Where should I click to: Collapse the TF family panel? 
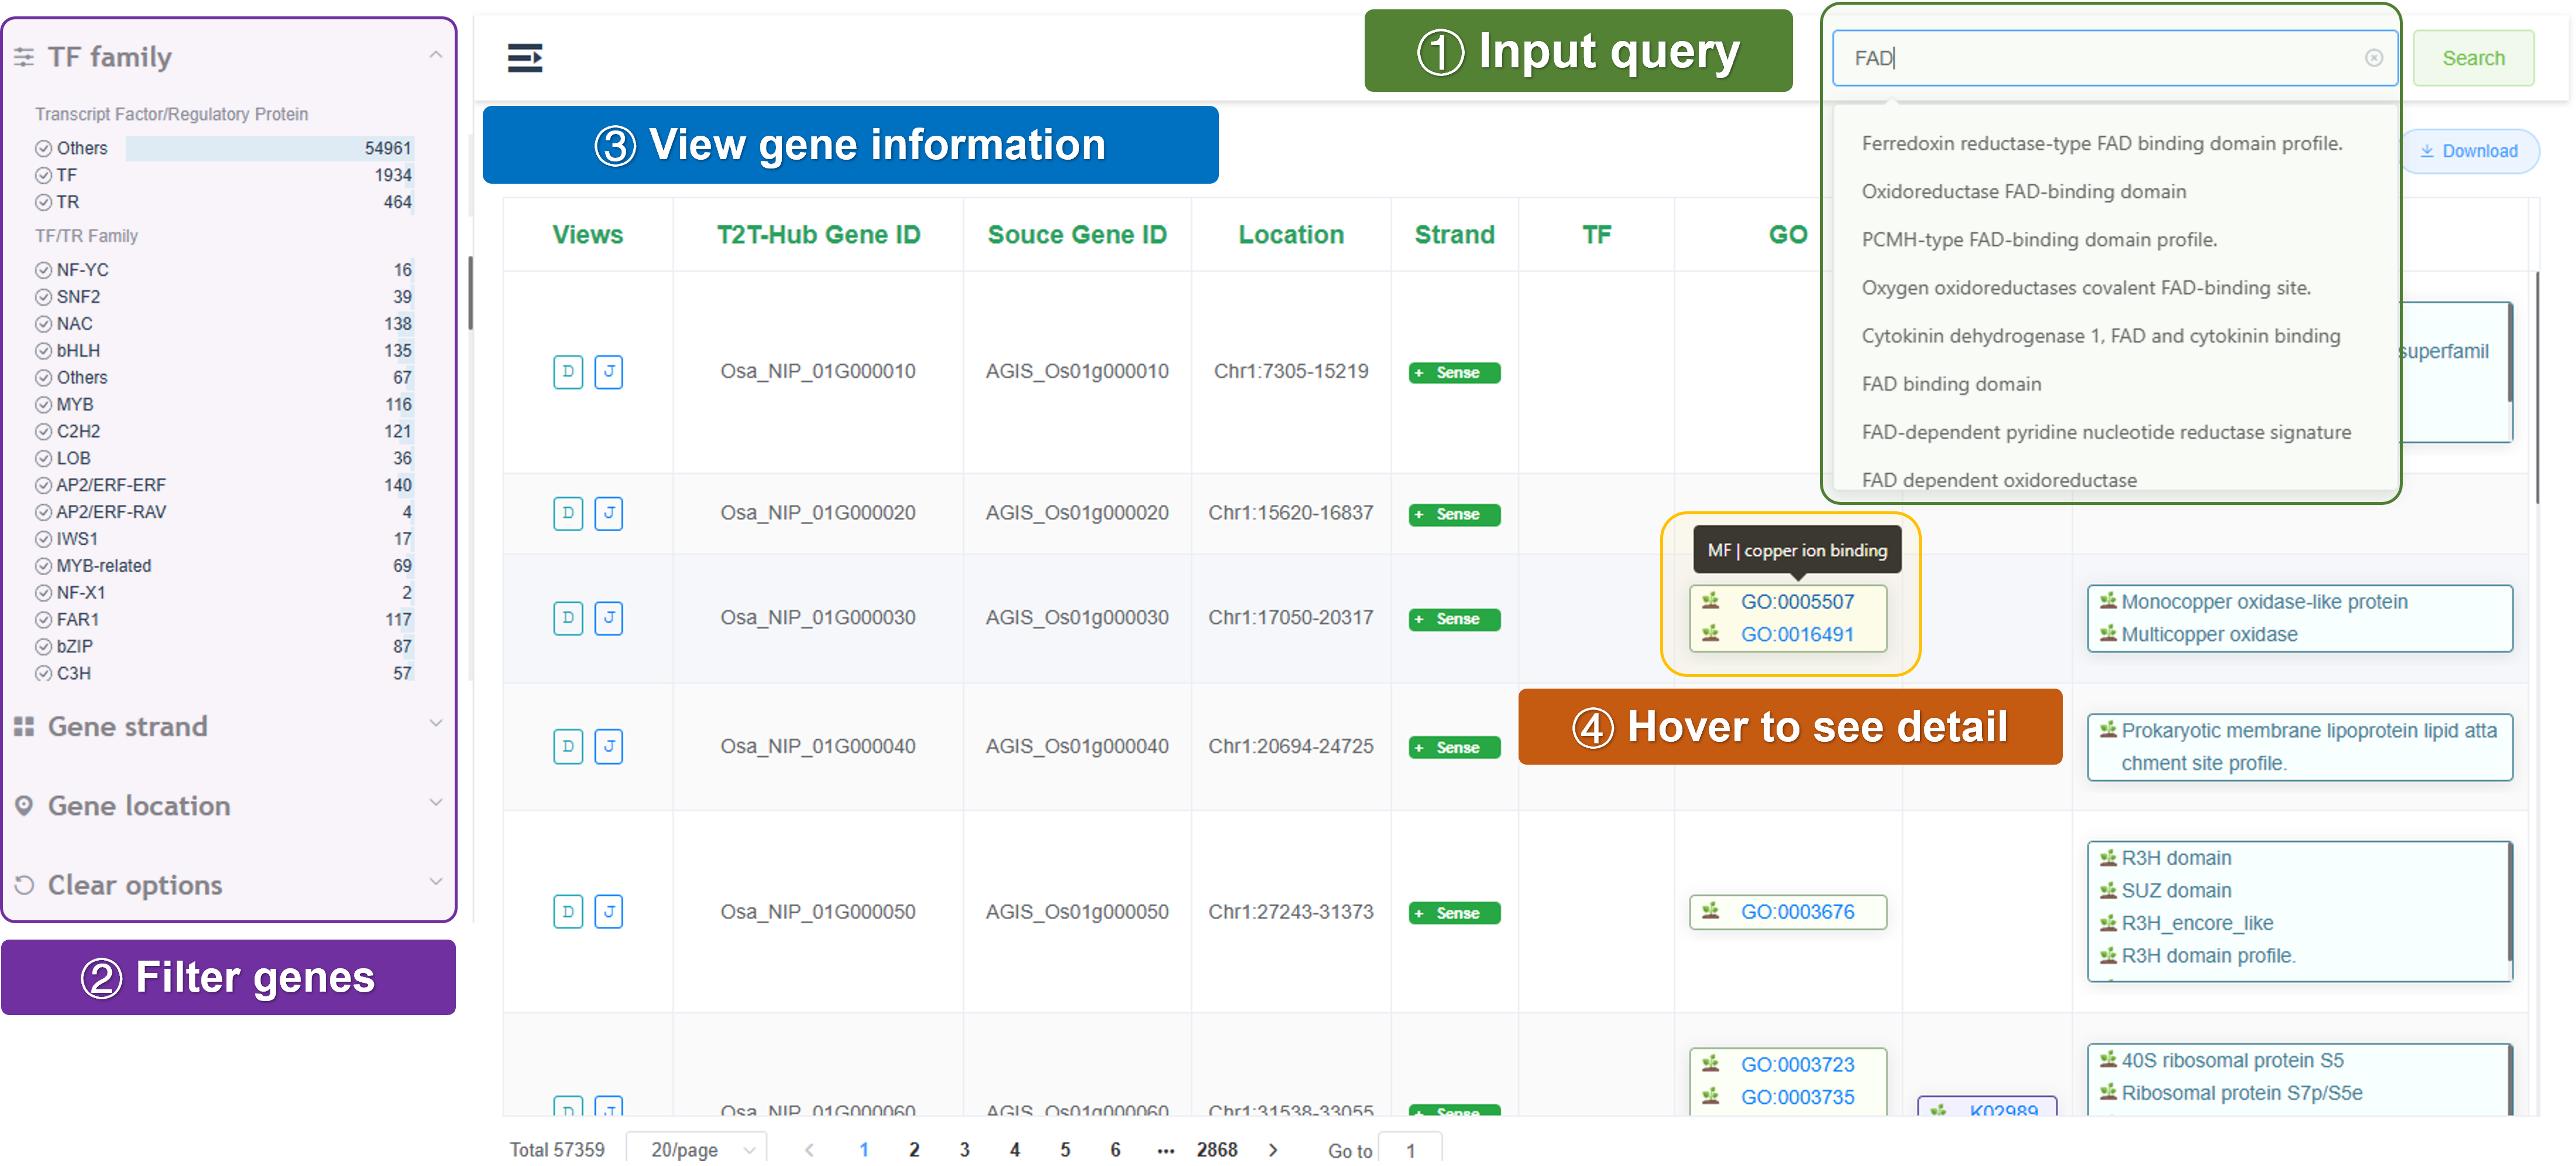pyautogui.click(x=435, y=56)
